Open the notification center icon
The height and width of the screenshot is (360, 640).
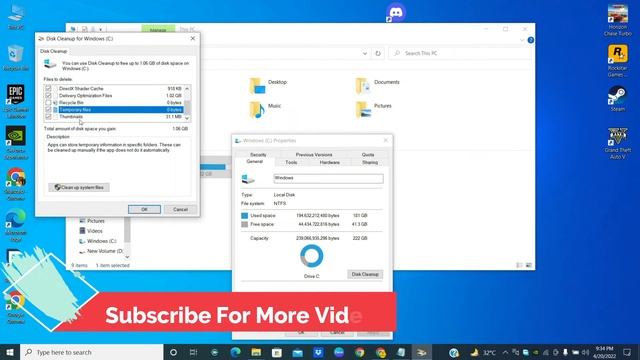click(627, 352)
